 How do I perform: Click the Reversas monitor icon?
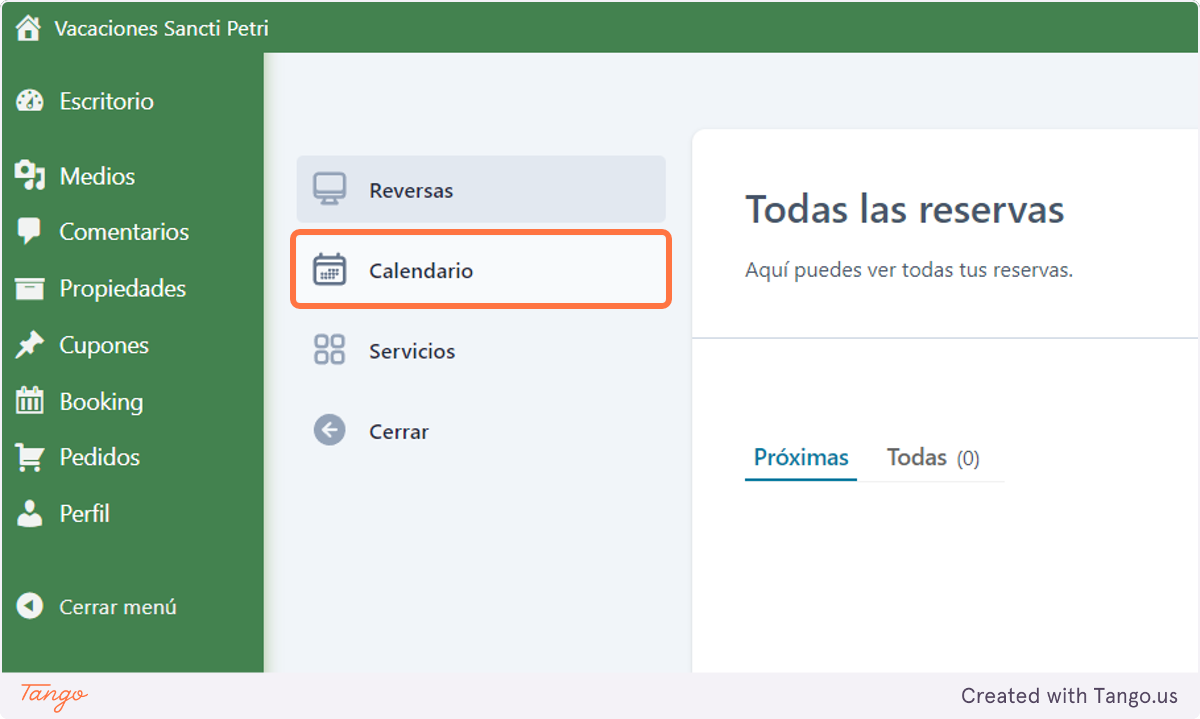(x=329, y=189)
